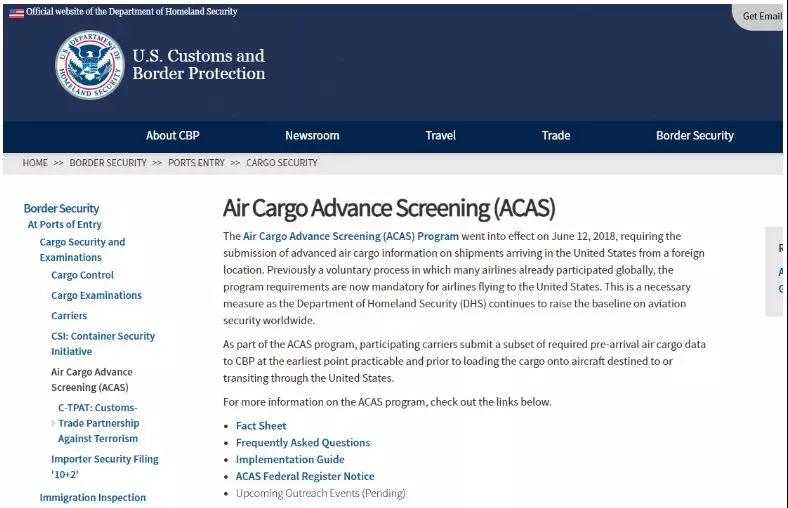Screen dimensions: 788x508
Task: Open Cargo Security and Examinations sidebar link
Action: tap(82, 250)
